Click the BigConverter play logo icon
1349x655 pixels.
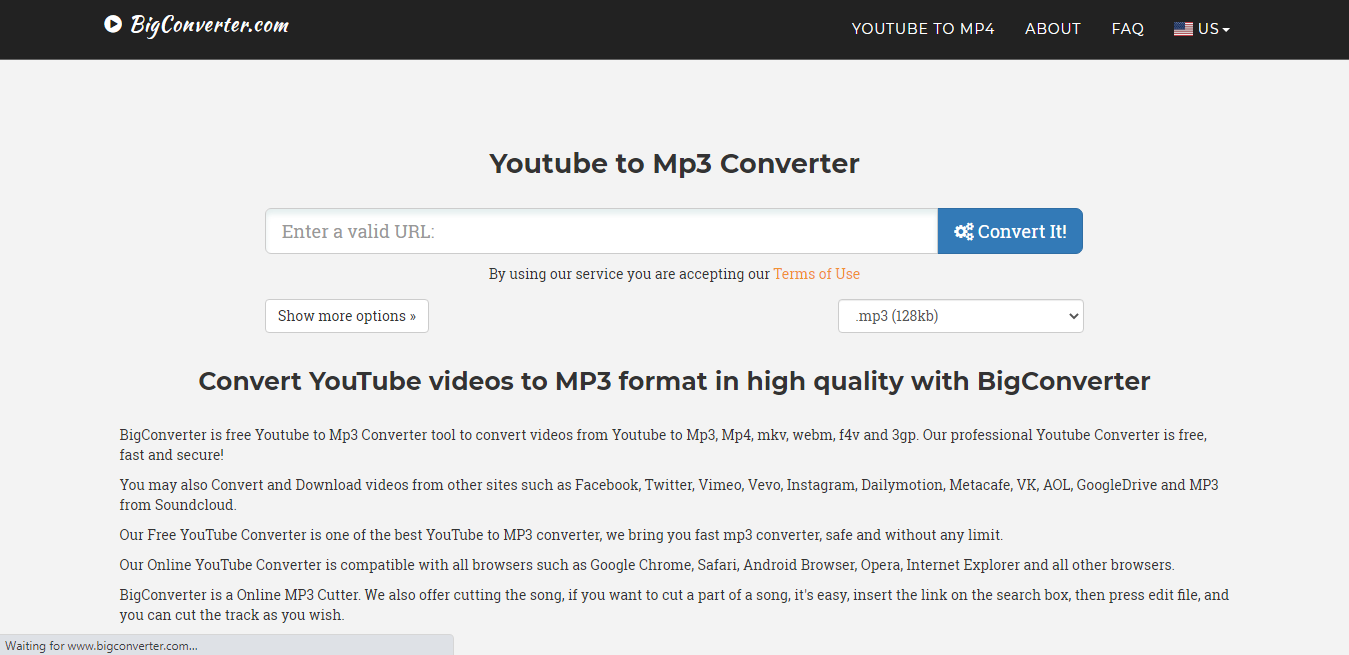pyautogui.click(x=113, y=23)
